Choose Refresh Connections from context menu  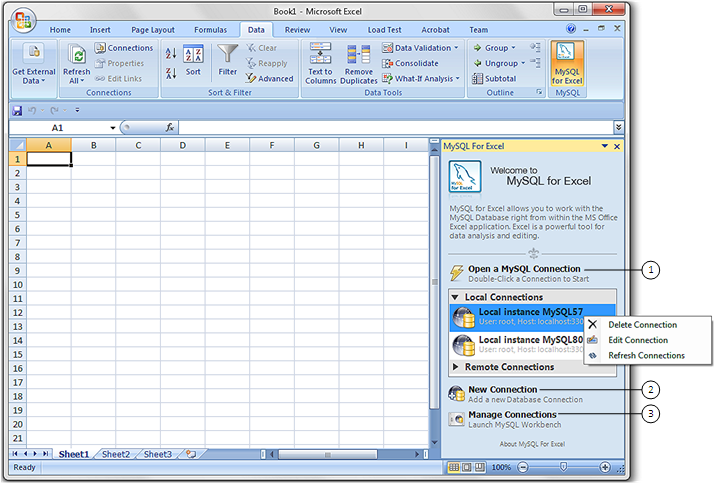click(646, 355)
